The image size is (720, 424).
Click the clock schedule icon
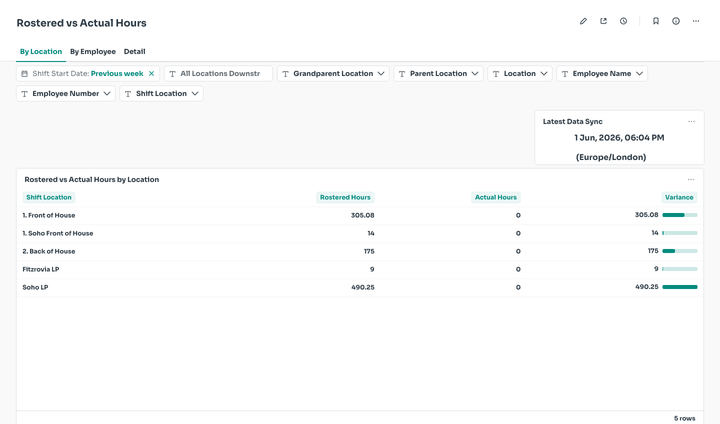click(x=624, y=21)
